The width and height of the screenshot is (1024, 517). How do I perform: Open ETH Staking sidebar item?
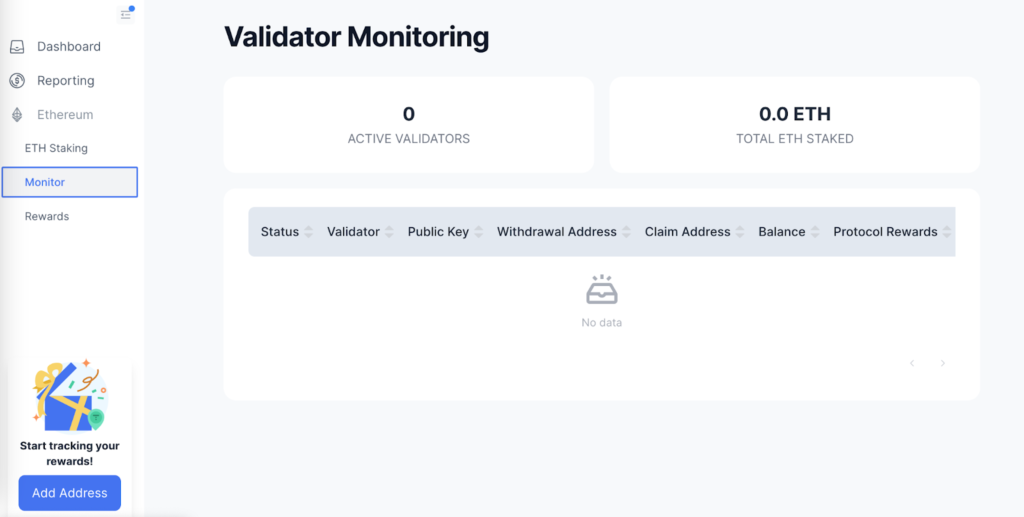56,148
